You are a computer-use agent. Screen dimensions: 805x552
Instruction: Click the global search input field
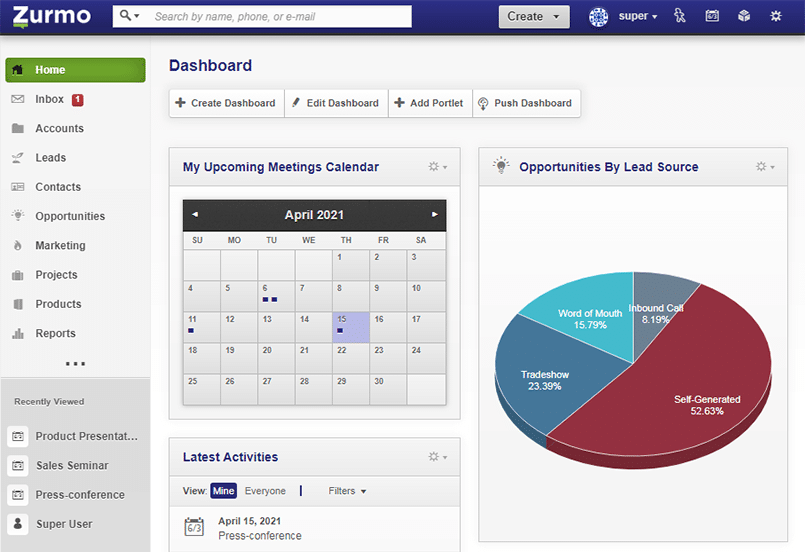pyautogui.click(x=280, y=16)
